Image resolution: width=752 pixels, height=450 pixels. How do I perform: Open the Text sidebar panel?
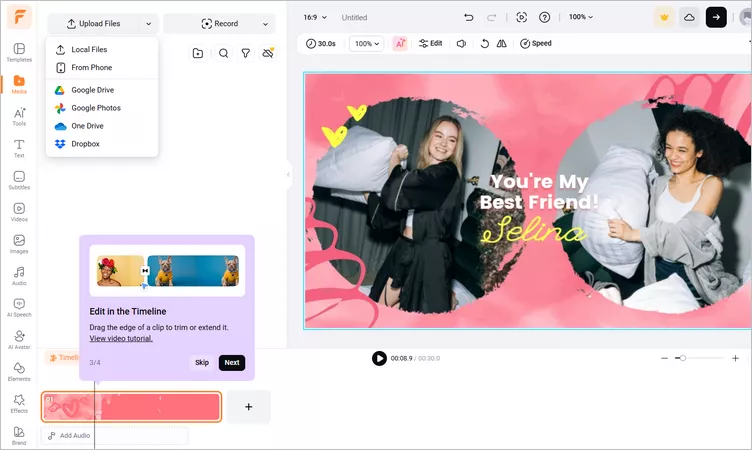[19, 148]
